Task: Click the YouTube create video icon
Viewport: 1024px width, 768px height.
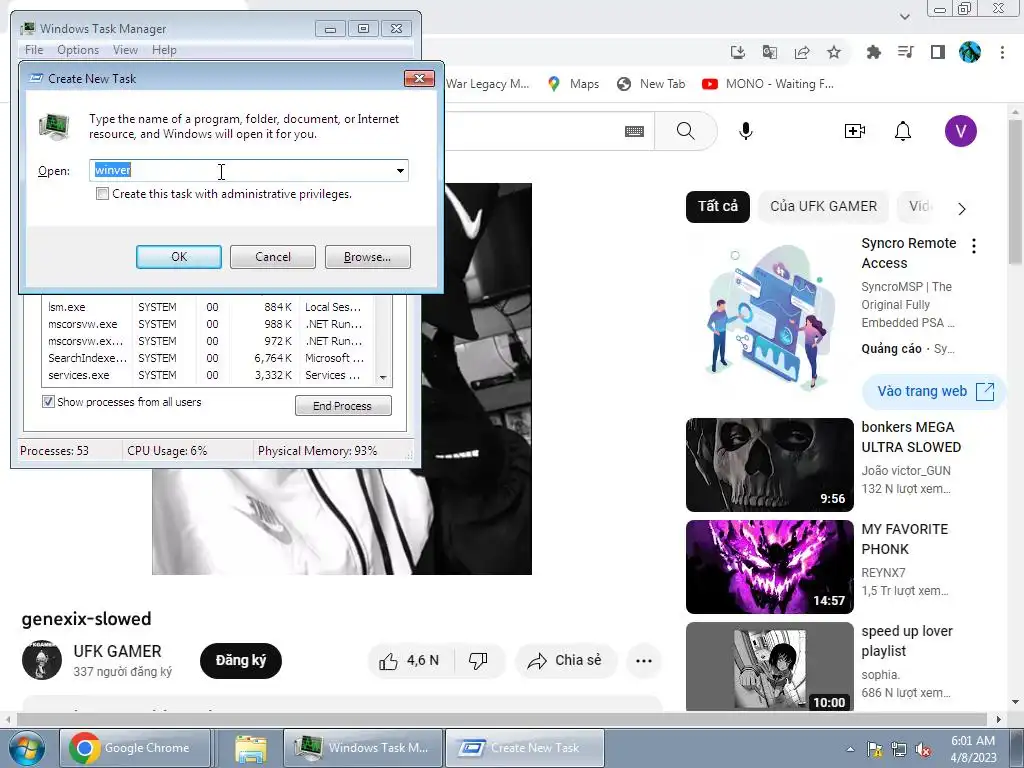Action: (854, 131)
